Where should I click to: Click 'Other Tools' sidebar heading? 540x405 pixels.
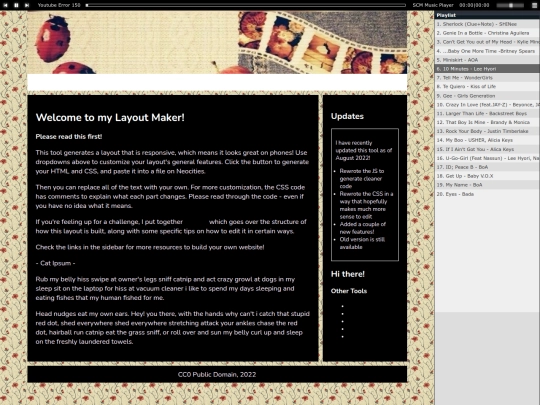(349, 291)
